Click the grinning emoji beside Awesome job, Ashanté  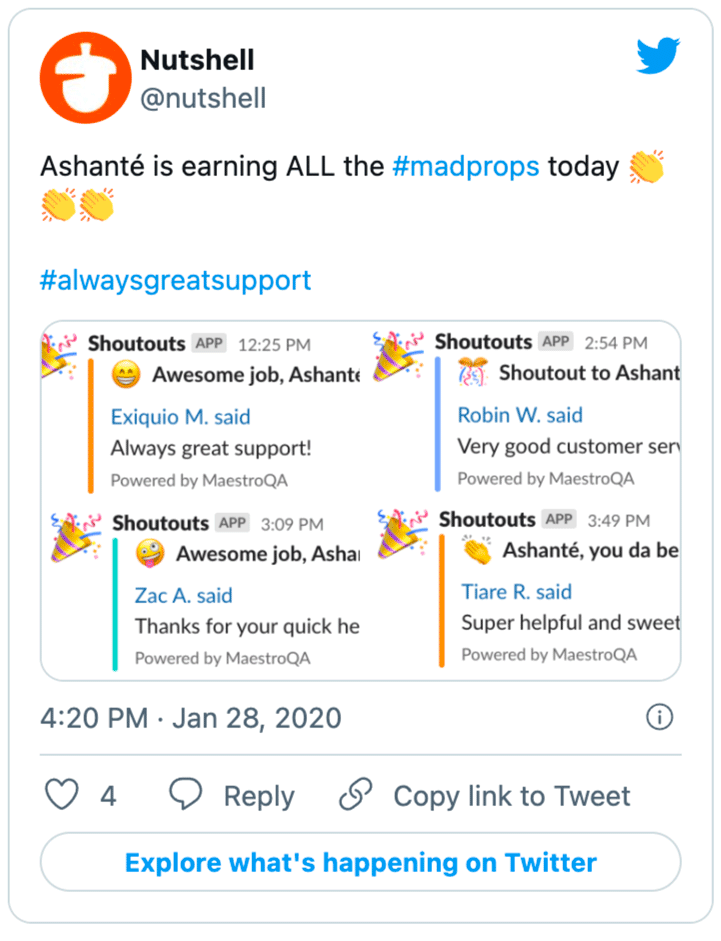pos(125,376)
